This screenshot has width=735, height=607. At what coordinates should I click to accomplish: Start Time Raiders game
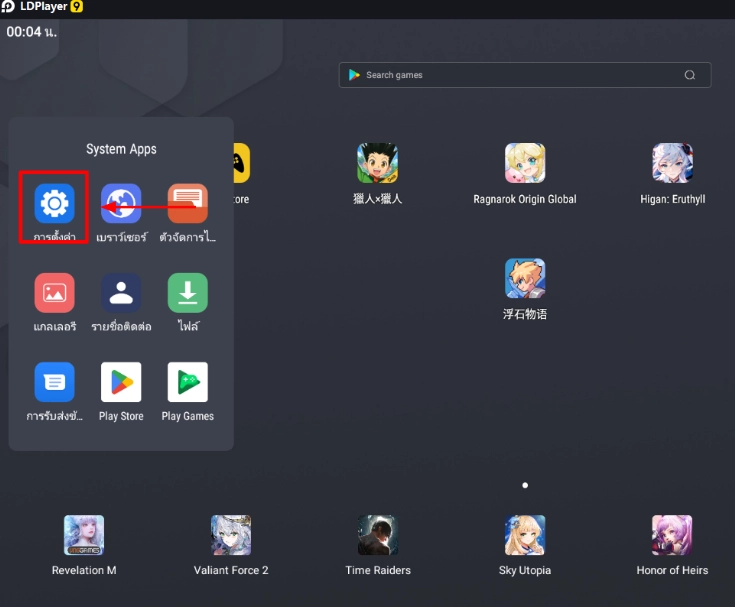(378, 535)
